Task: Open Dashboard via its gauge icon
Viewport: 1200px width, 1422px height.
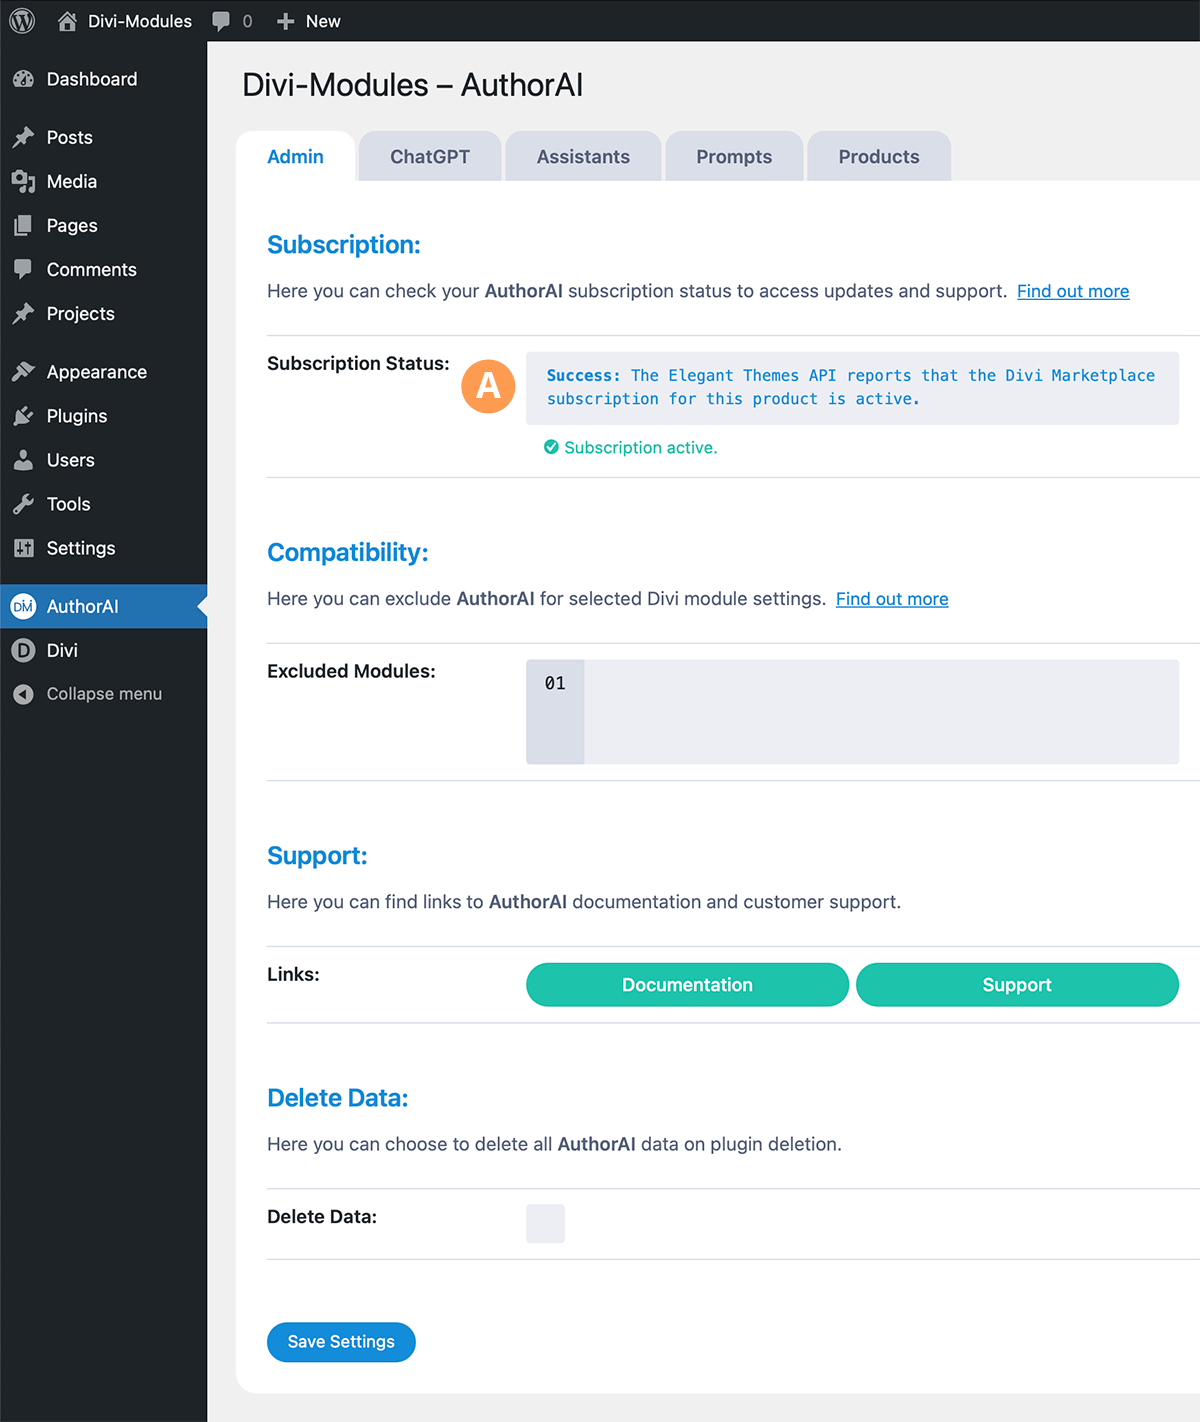Action: pyautogui.click(x=24, y=79)
